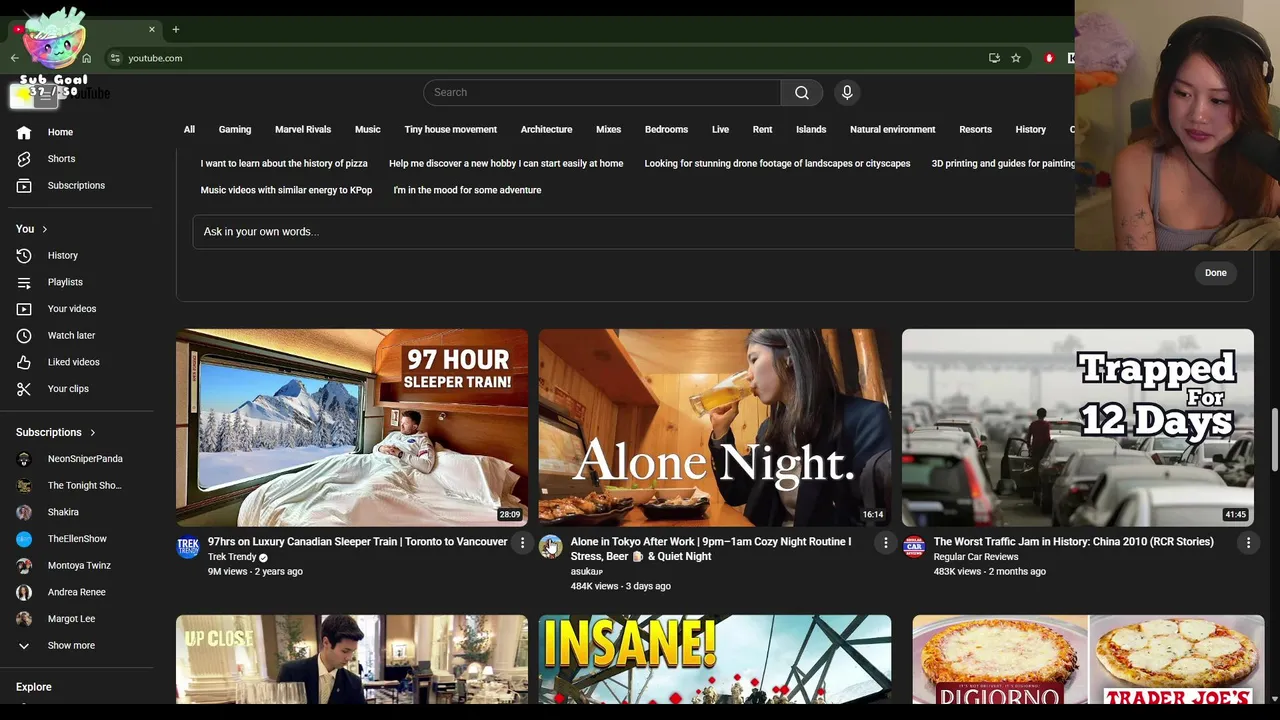Click Regular Car Reviews channel avatar
This screenshot has width=1280, height=720.
tap(914, 547)
